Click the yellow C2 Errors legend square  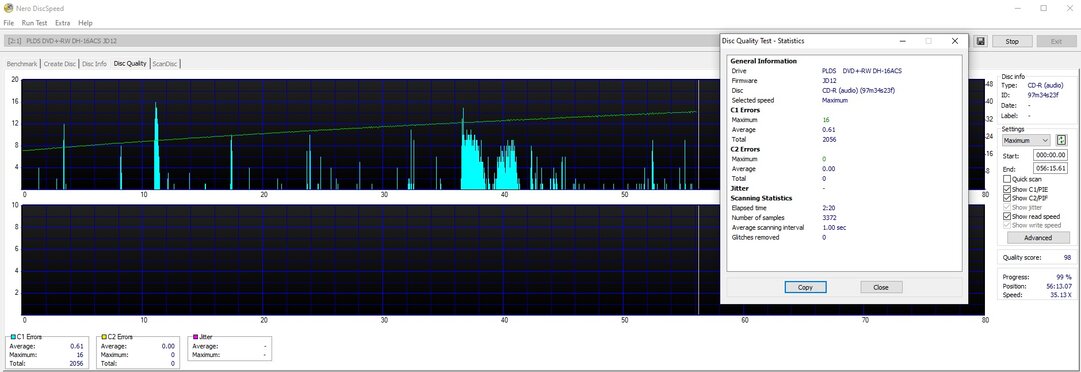[x=103, y=337]
